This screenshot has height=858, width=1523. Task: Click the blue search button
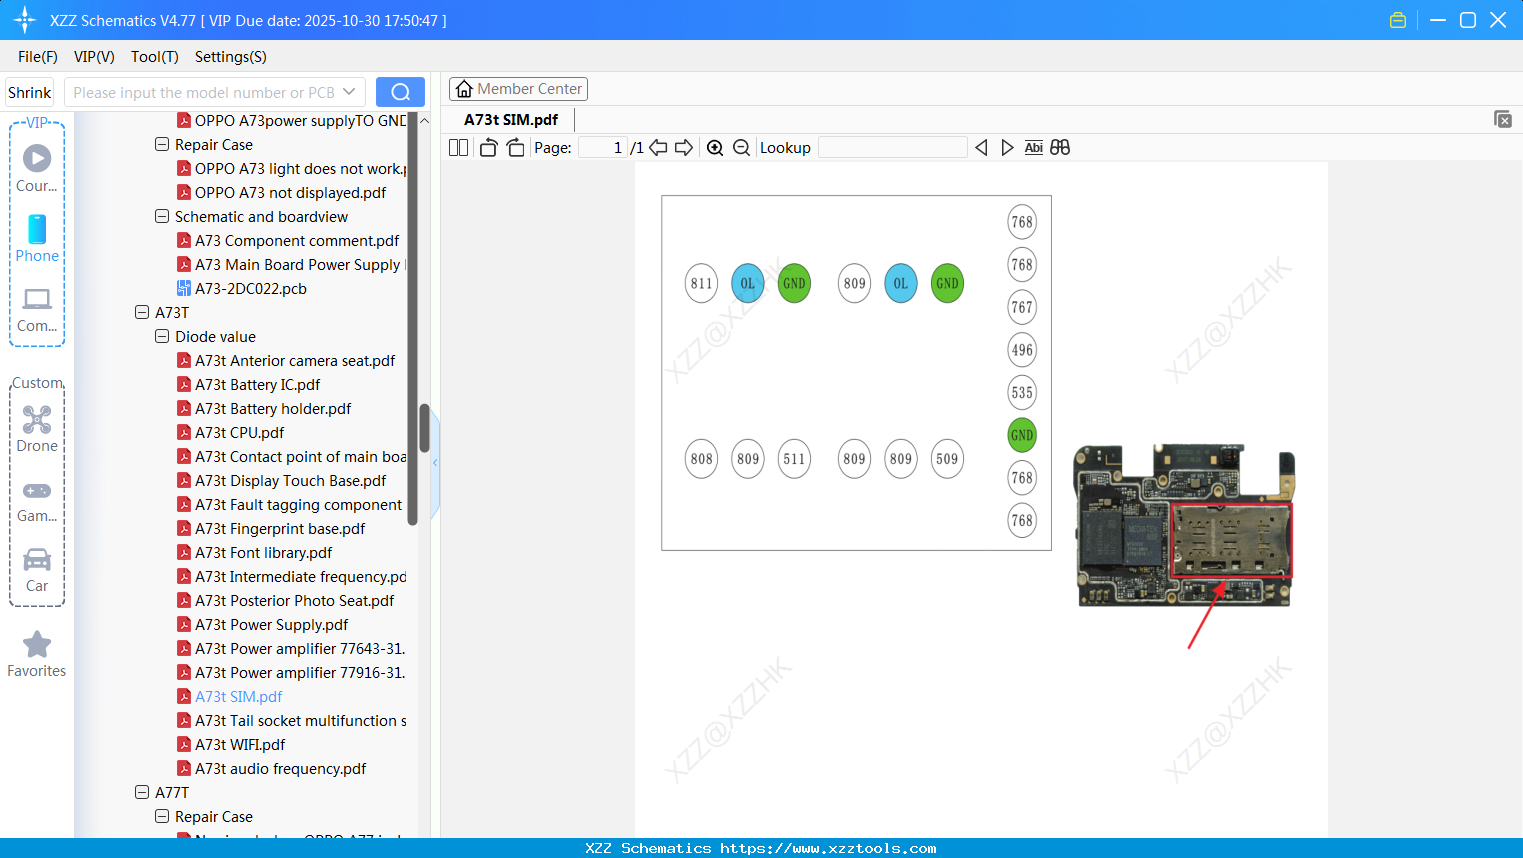[x=400, y=92]
